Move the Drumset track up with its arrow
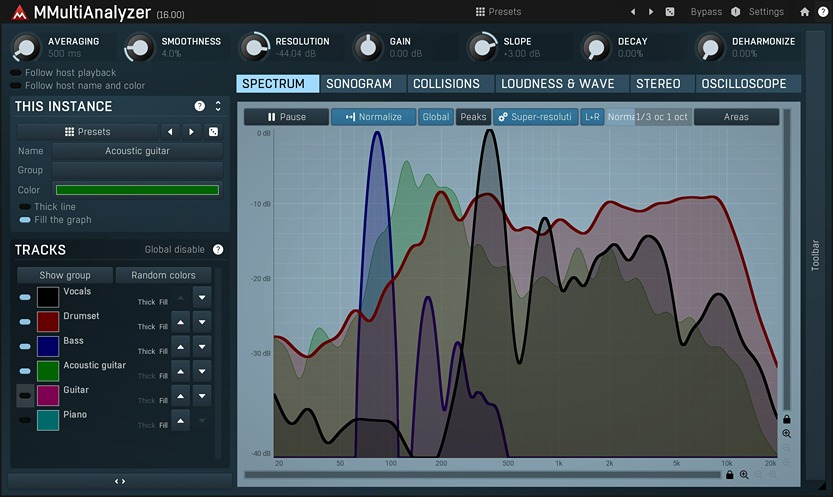Image resolution: width=833 pixels, height=497 pixels. (x=181, y=321)
